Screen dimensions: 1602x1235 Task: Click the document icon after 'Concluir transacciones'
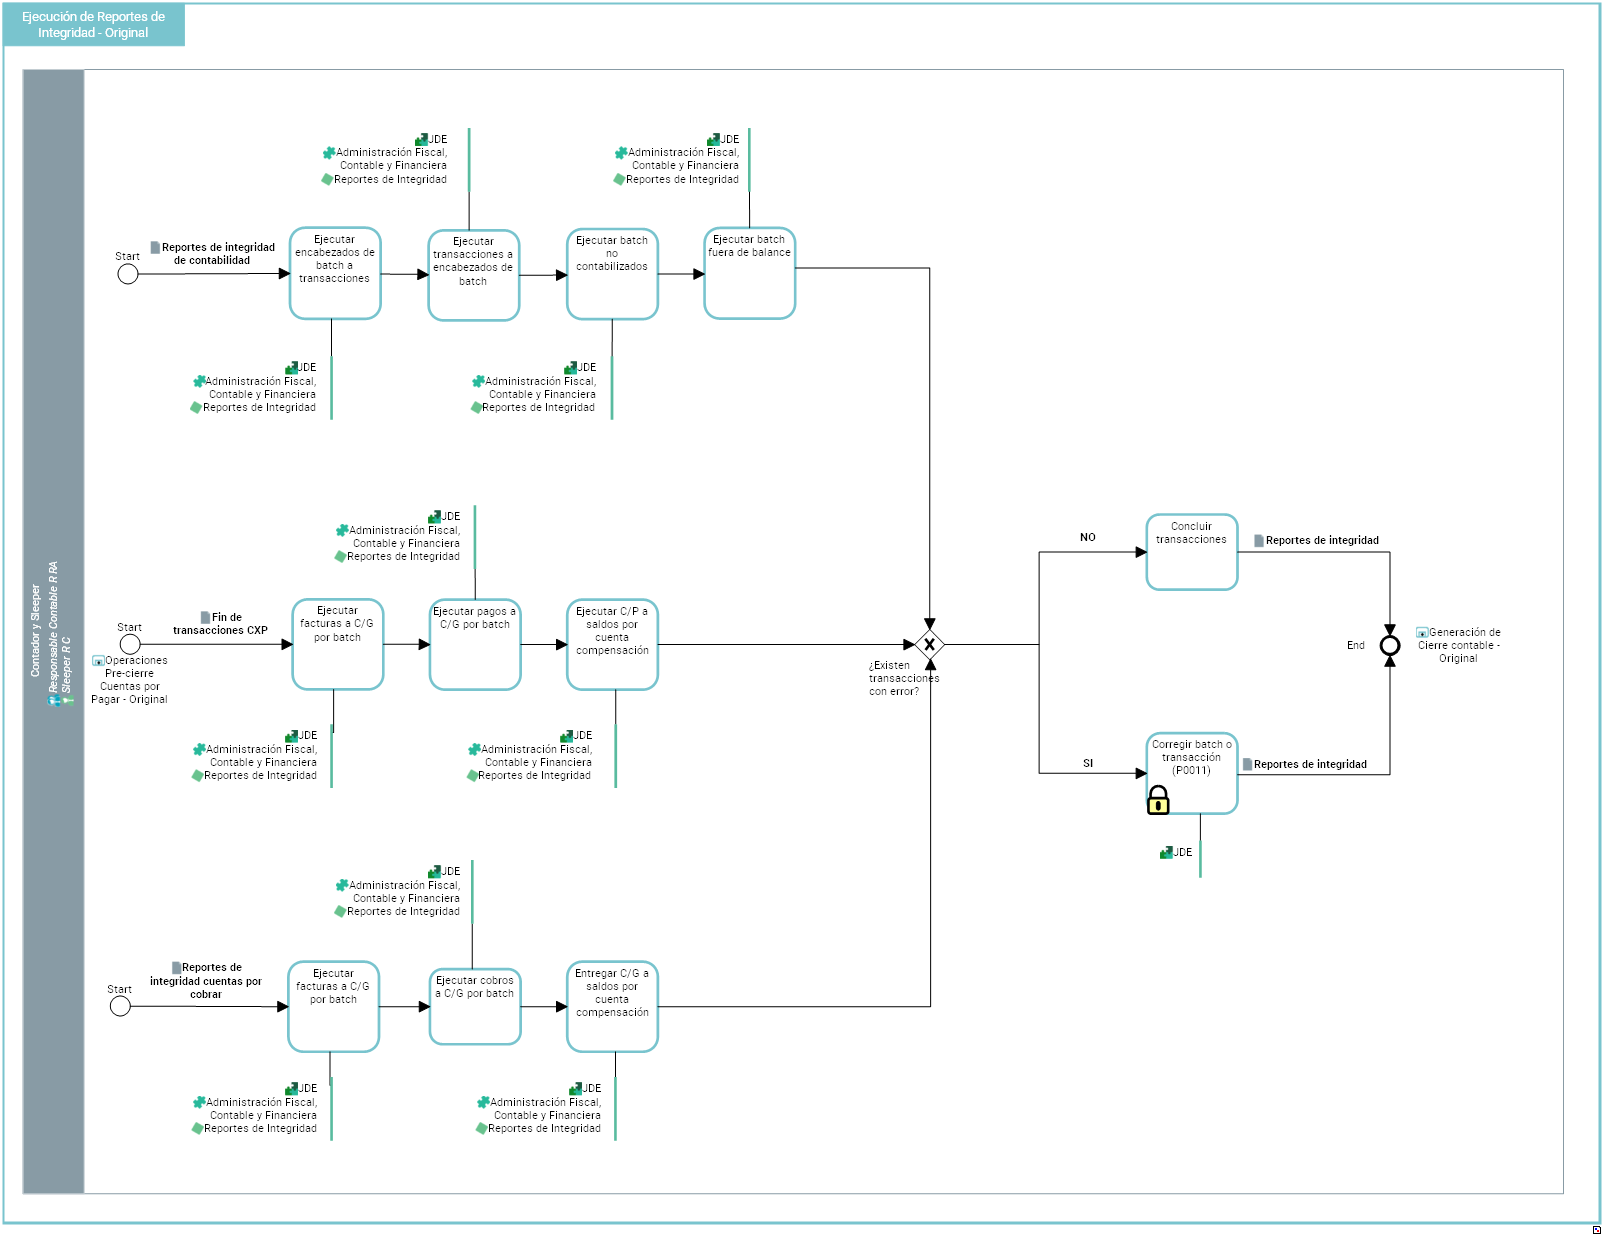1259,540
